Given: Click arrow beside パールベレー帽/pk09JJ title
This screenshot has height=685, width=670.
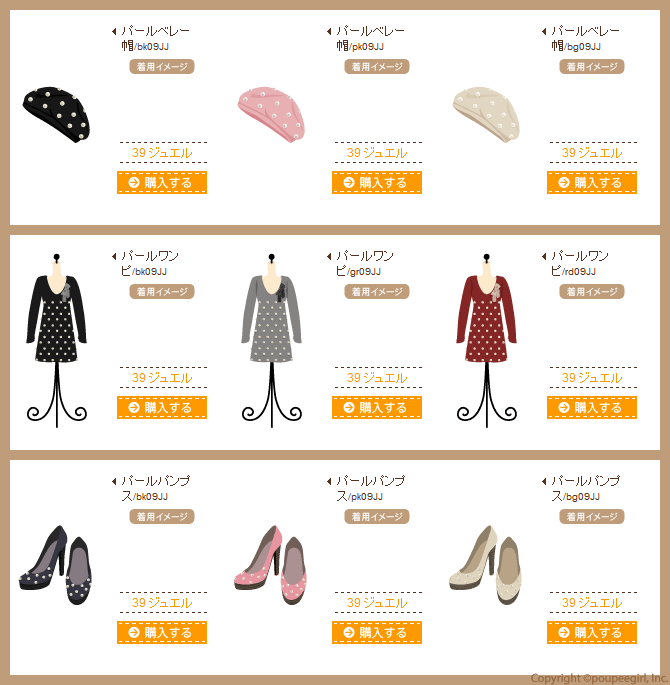Looking at the screenshot, I should point(329,31).
